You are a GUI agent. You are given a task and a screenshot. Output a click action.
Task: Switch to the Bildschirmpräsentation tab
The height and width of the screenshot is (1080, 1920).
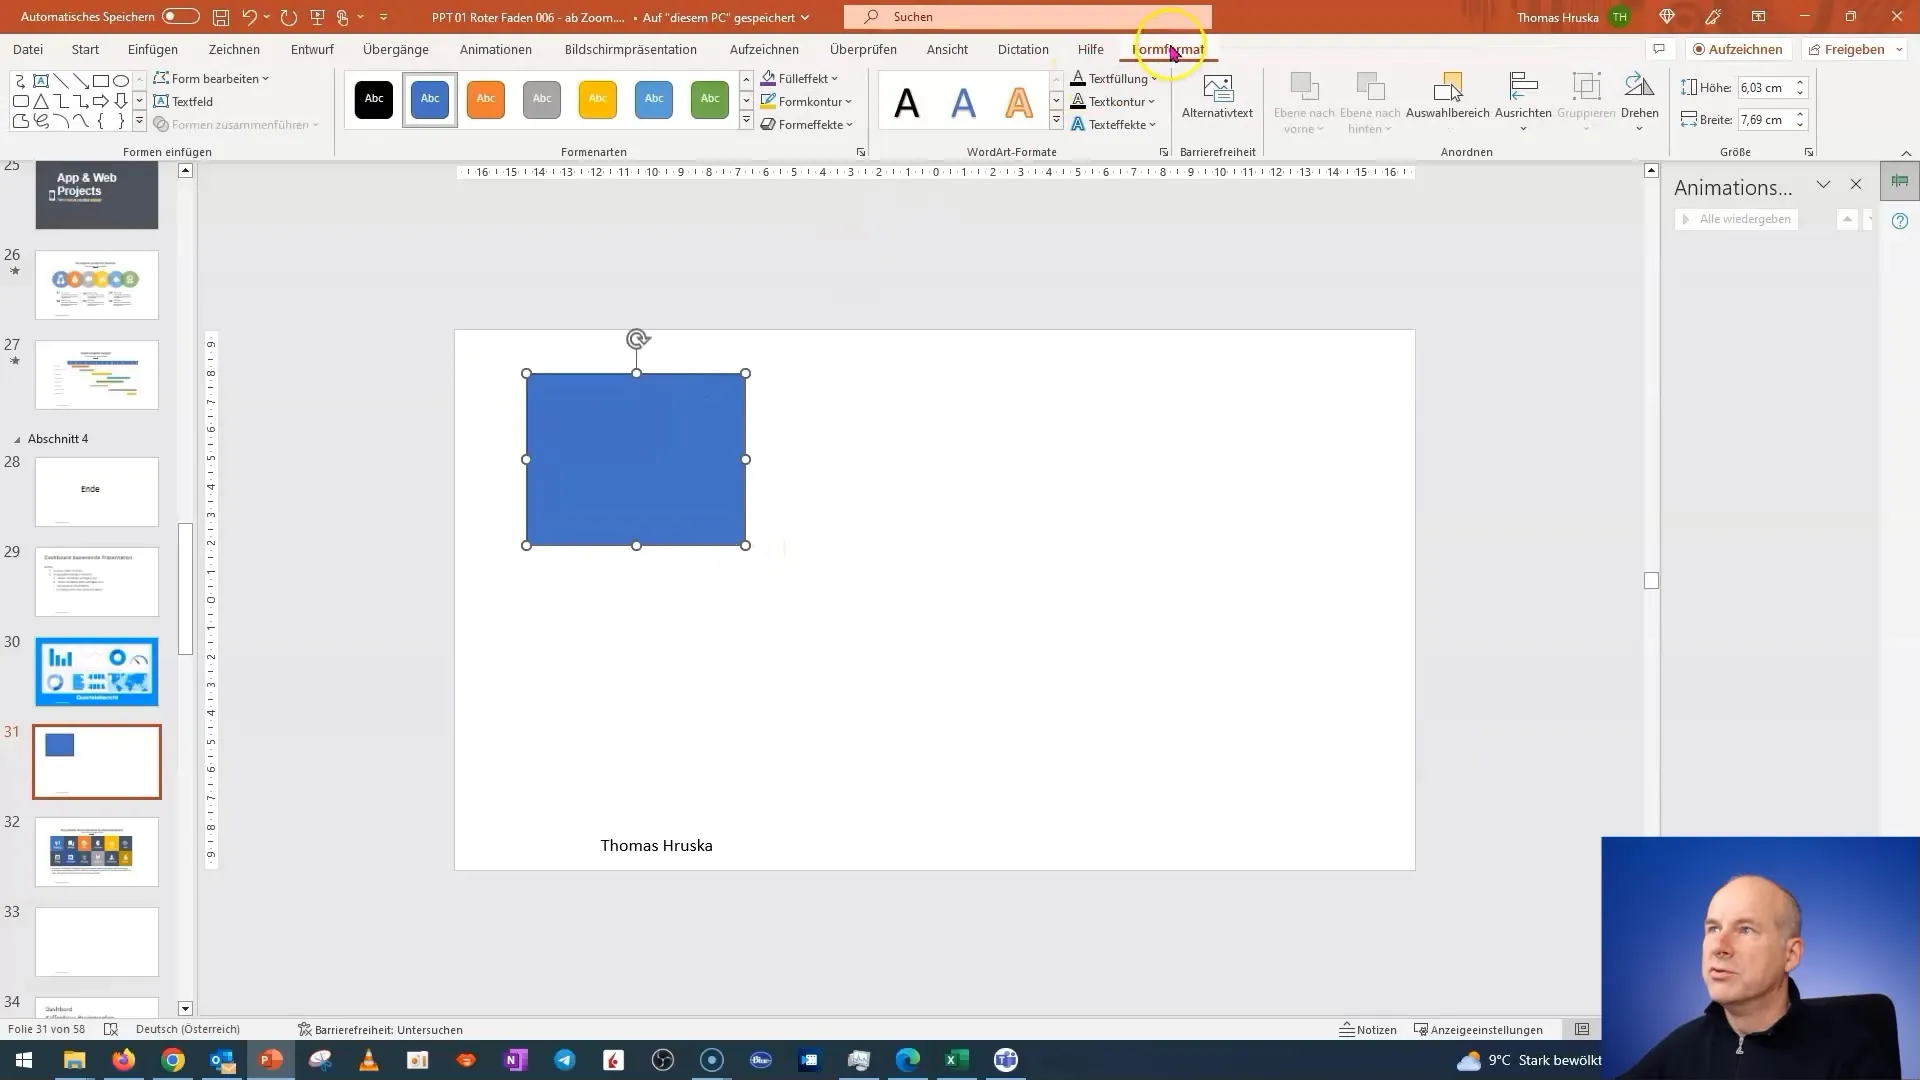(x=630, y=49)
